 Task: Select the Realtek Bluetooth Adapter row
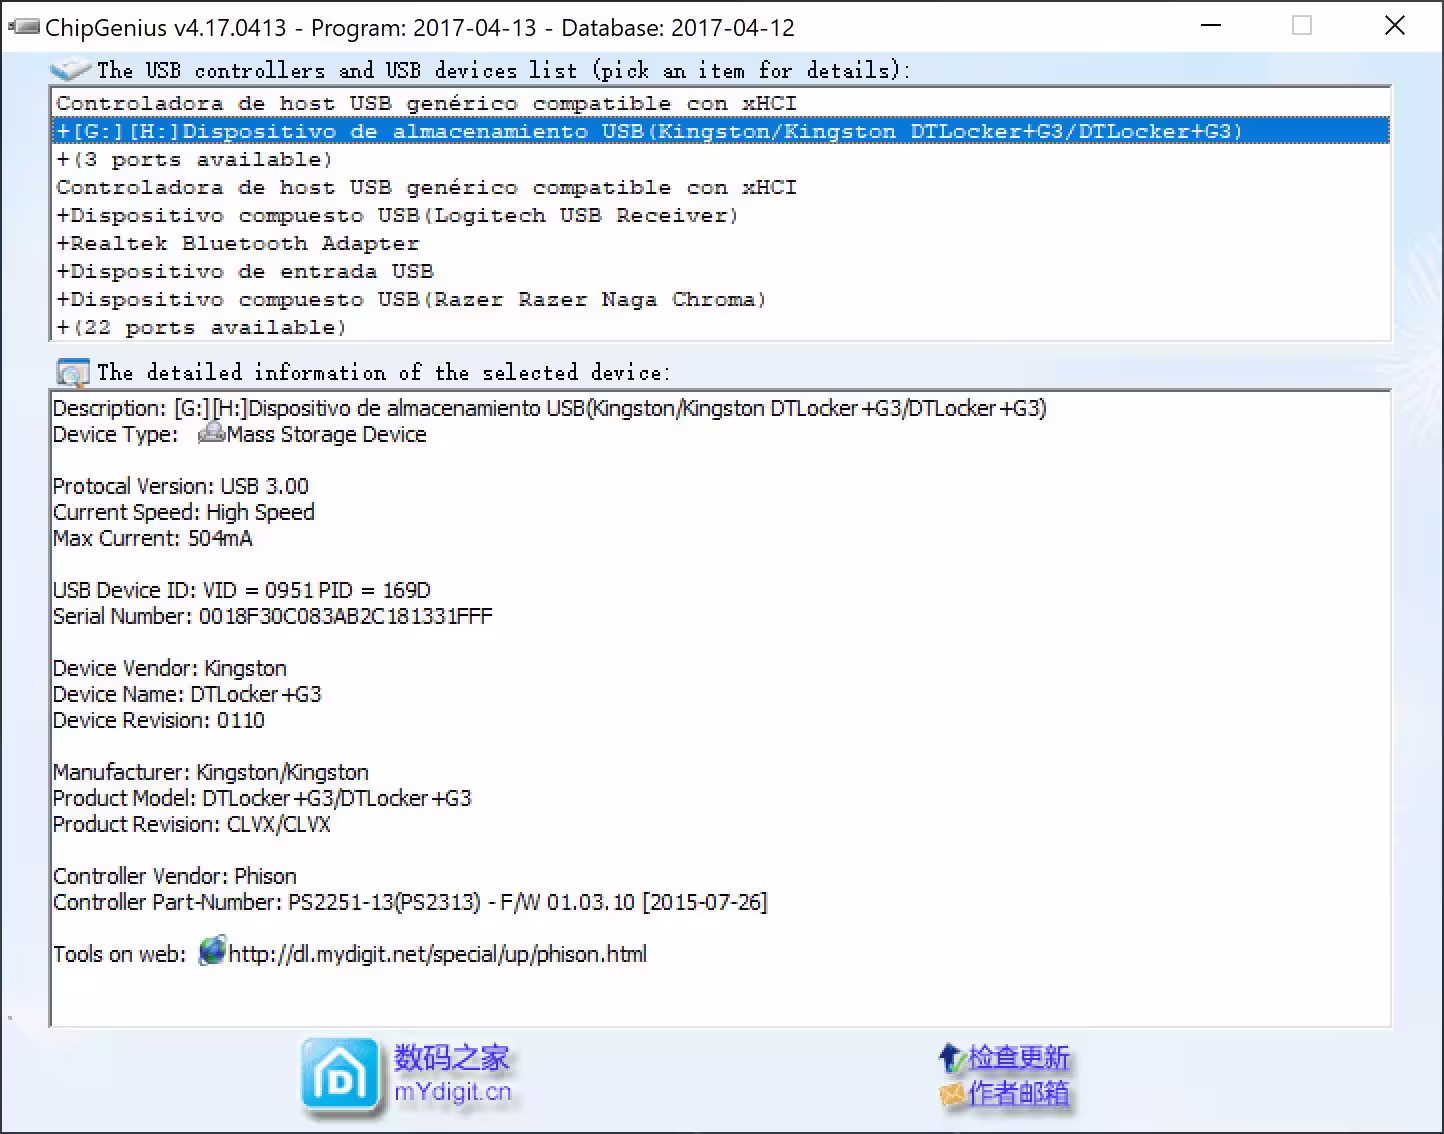[720, 243]
